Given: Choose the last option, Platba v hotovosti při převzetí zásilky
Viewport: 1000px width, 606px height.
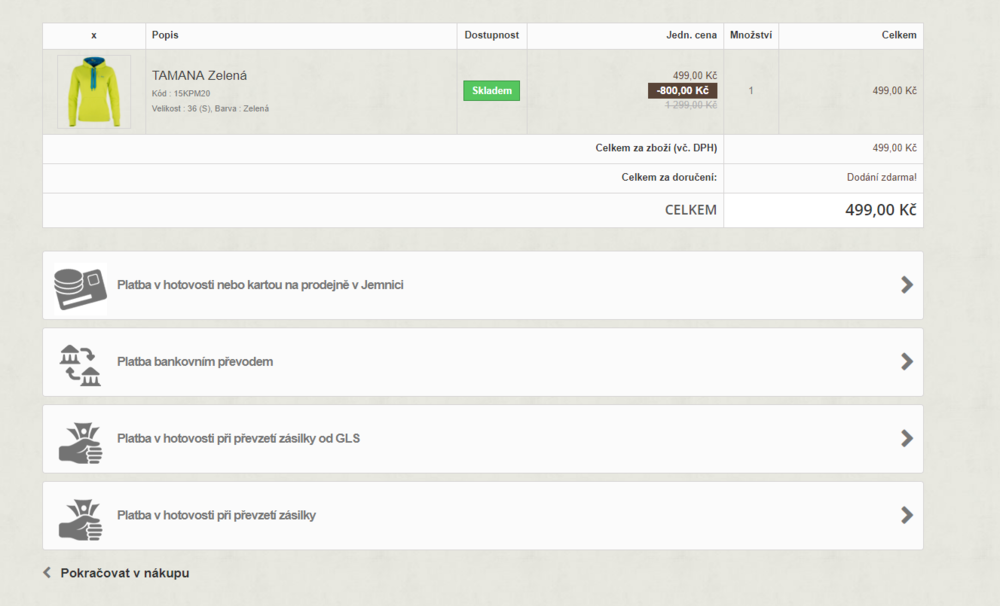Looking at the screenshot, I should pyautogui.click(x=483, y=515).
